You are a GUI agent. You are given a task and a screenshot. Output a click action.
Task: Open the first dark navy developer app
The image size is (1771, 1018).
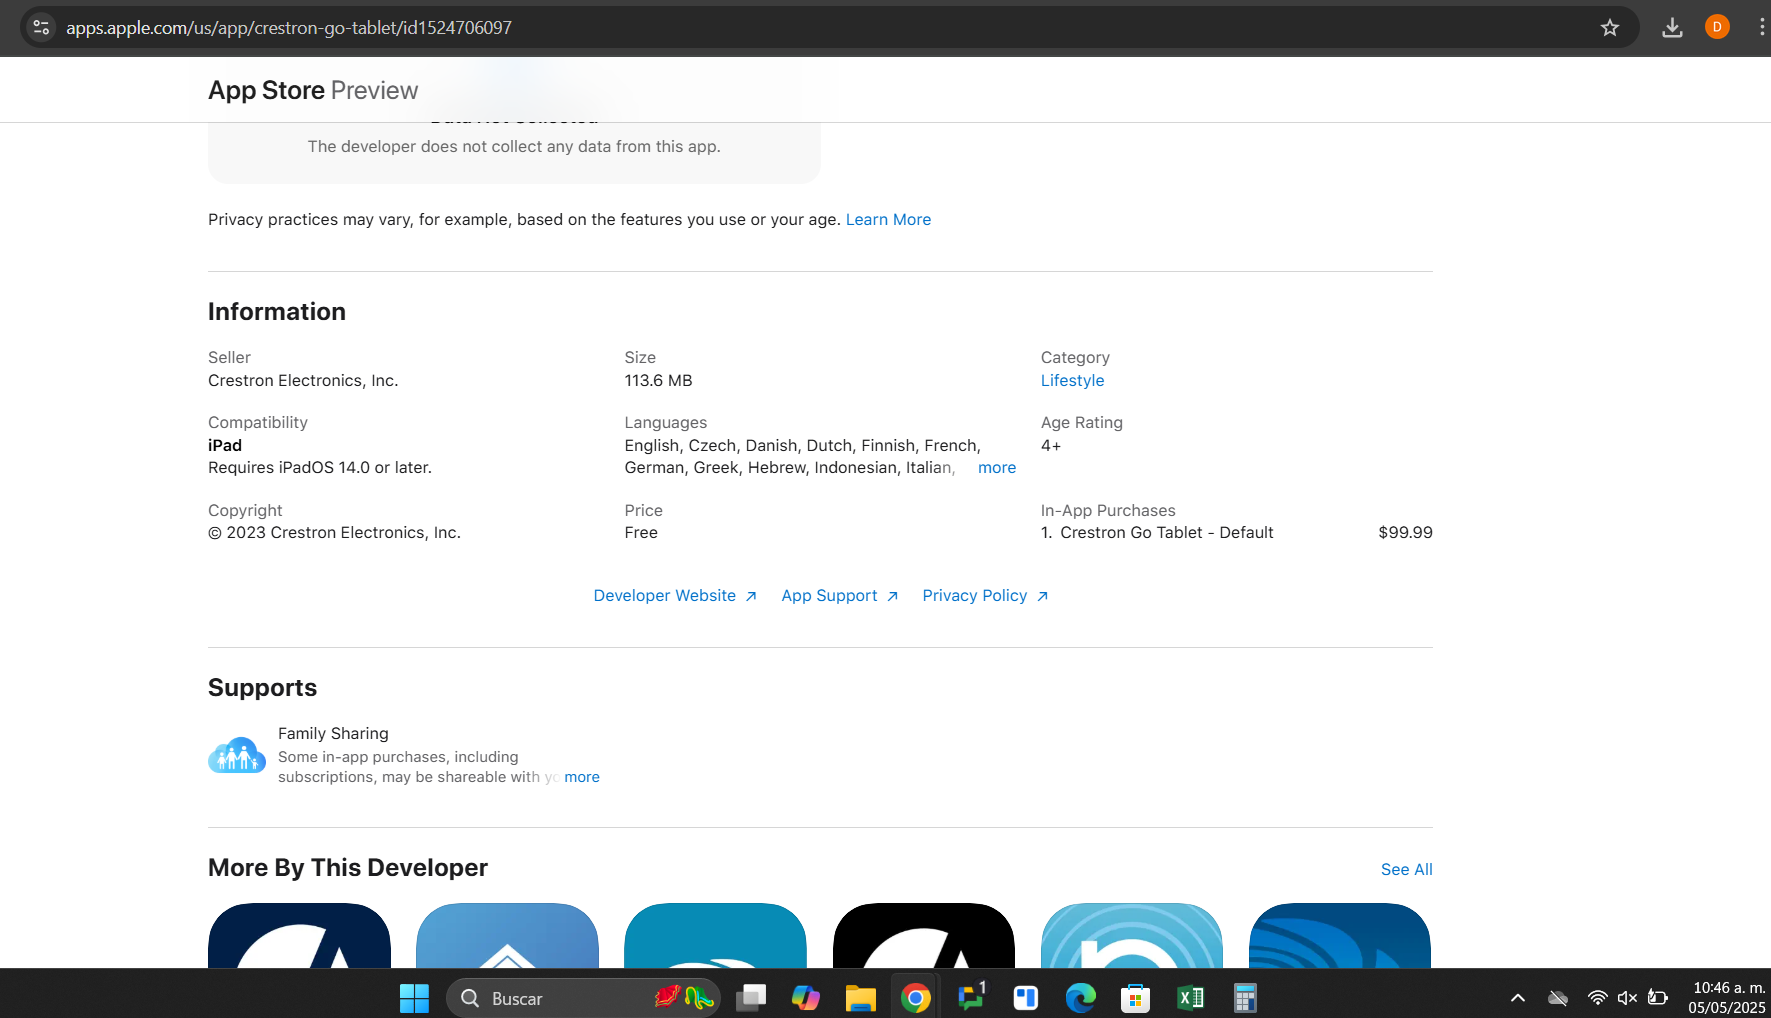(x=299, y=935)
